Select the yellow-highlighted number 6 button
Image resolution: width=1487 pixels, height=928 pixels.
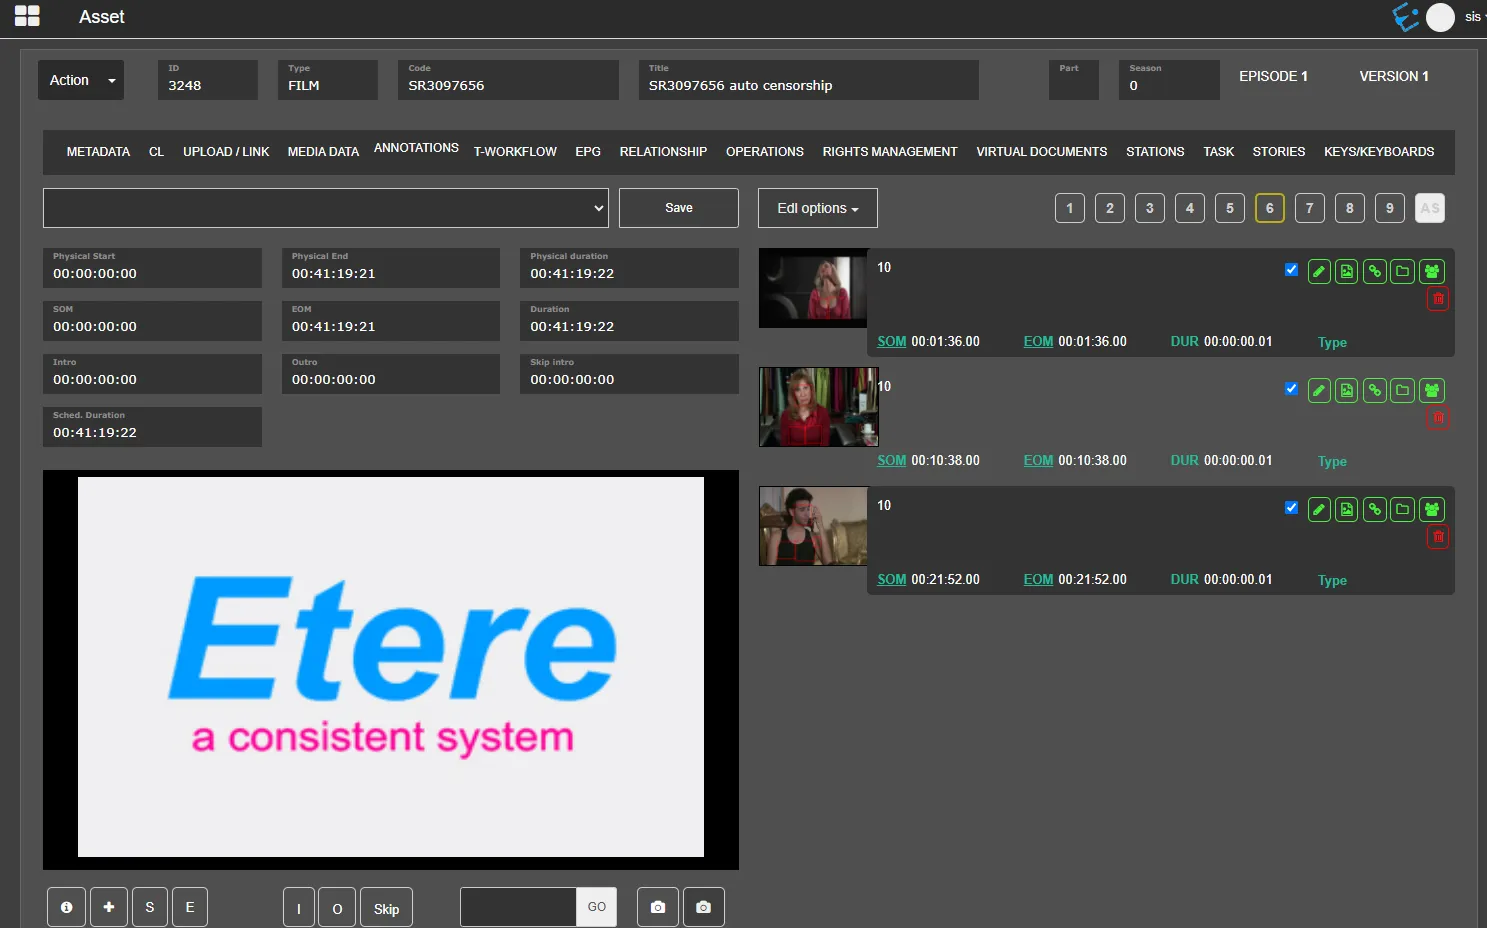pyautogui.click(x=1269, y=208)
